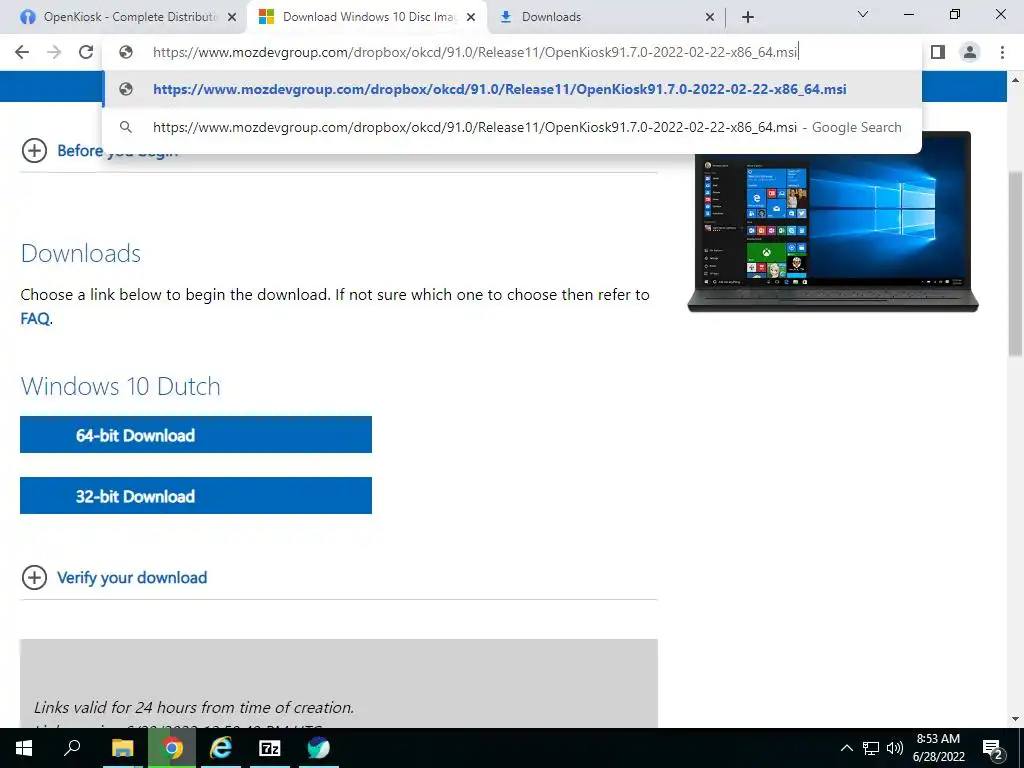The width and height of the screenshot is (1024, 768).
Task: Start the 32-bit Download
Action: tap(196, 496)
